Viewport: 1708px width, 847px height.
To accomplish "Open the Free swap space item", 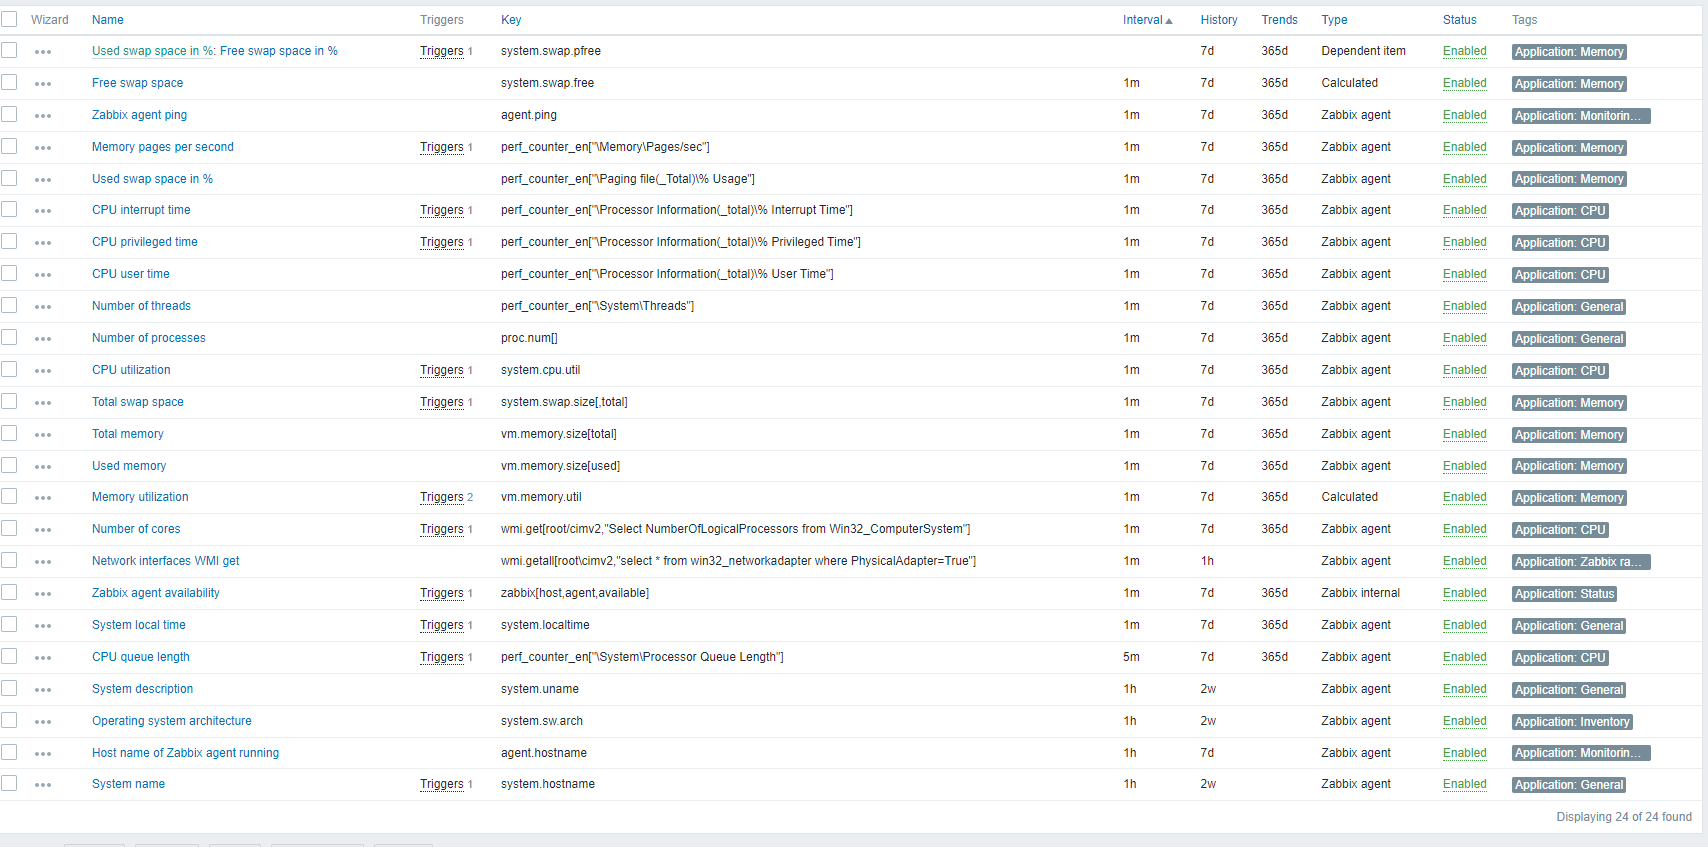I will coord(137,83).
